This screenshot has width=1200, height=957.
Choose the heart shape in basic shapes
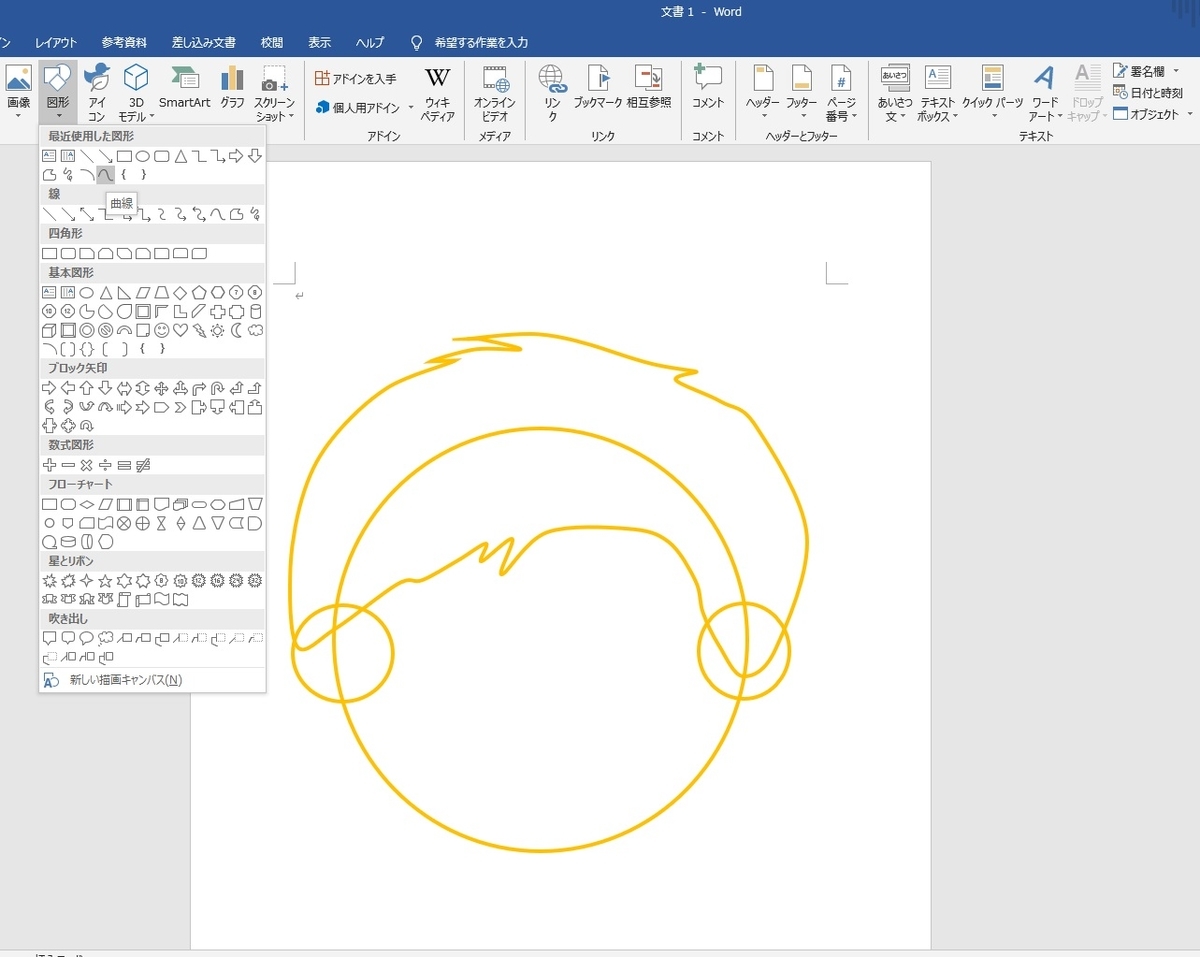coord(180,330)
